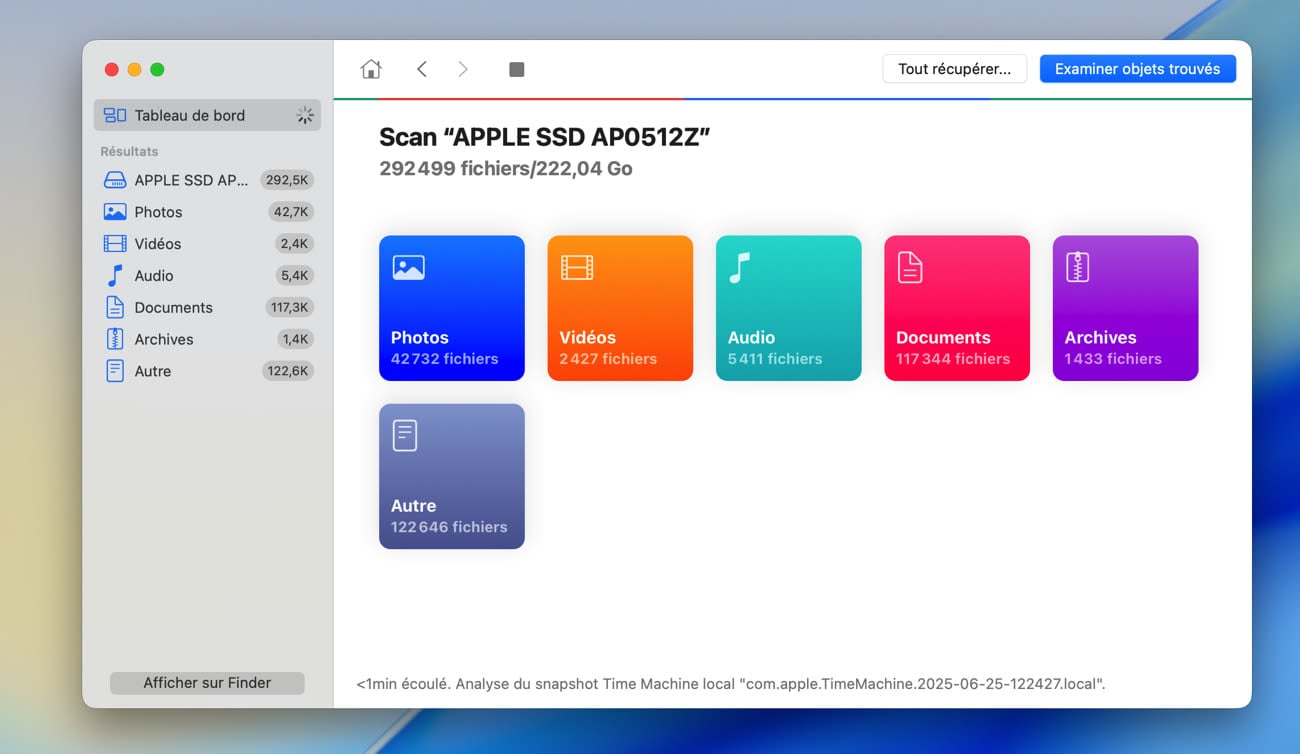Select Documents in sidebar results

pos(207,307)
